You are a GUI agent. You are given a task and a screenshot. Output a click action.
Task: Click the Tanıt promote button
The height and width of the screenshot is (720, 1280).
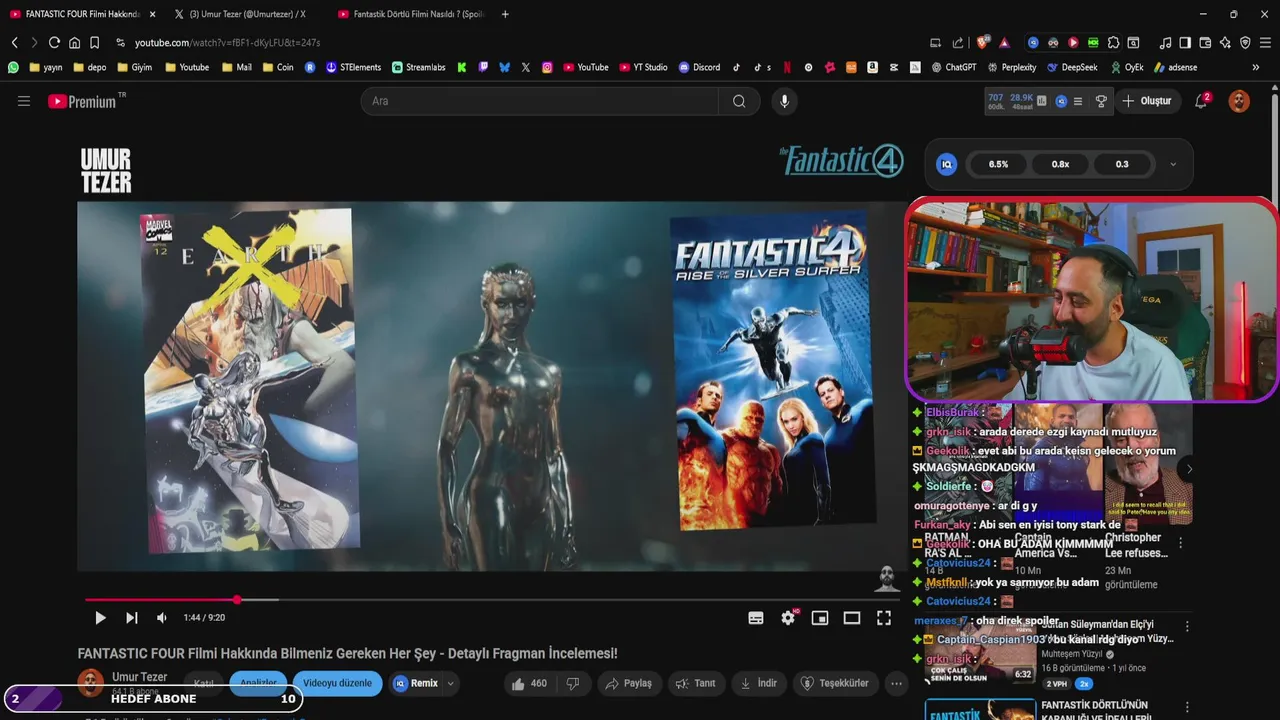coord(695,683)
